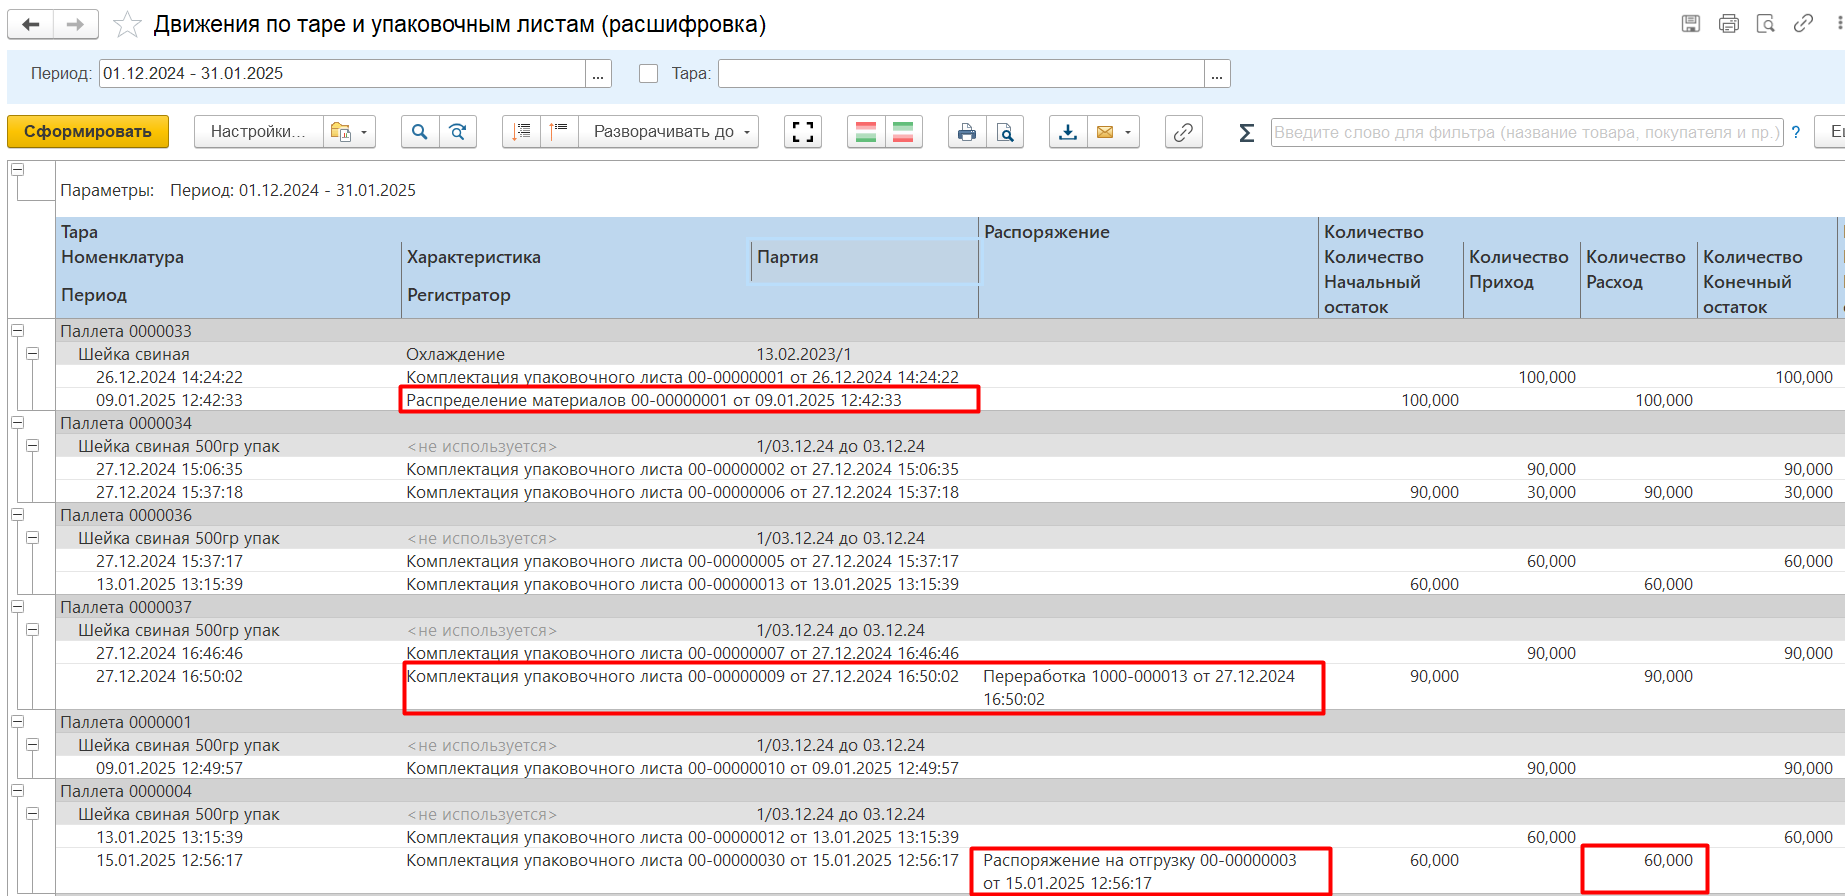Open print preview from the toolbar
Viewport: 1845px width, 896px height.
[x=1005, y=132]
